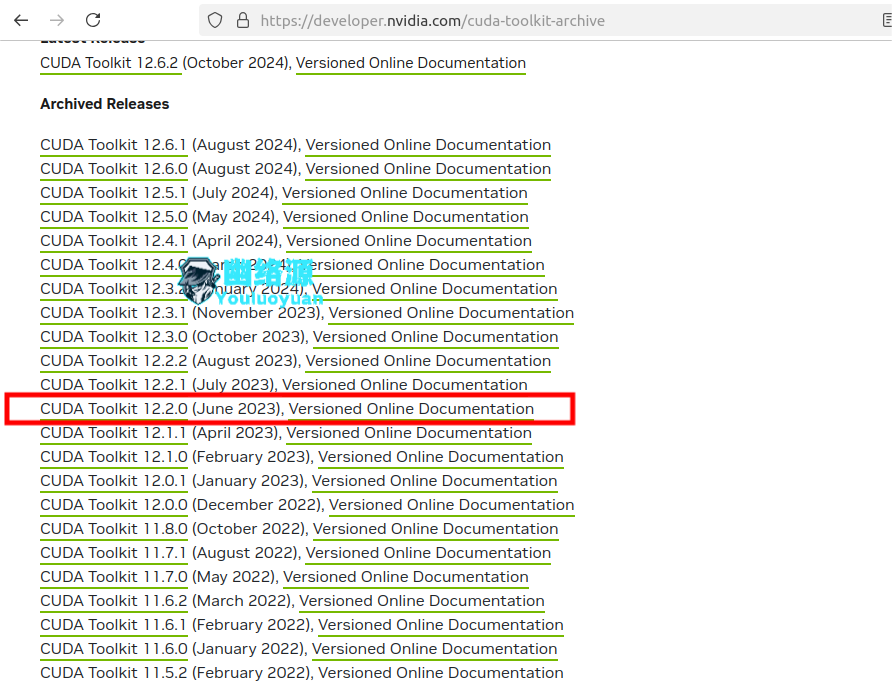Open Versioned Online Documentation for 11.8.0
892x683 pixels.
(x=435, y=529)
